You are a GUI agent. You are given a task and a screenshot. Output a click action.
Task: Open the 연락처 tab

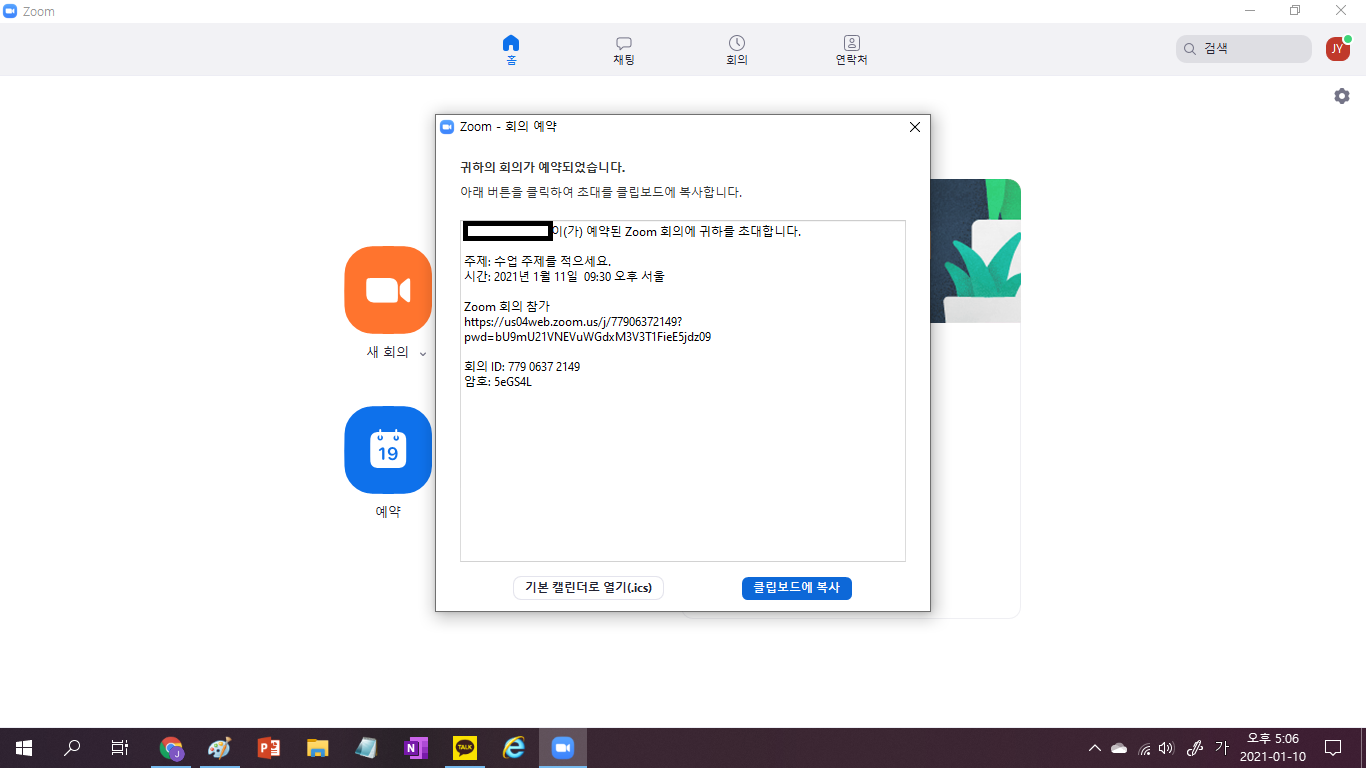851,50
